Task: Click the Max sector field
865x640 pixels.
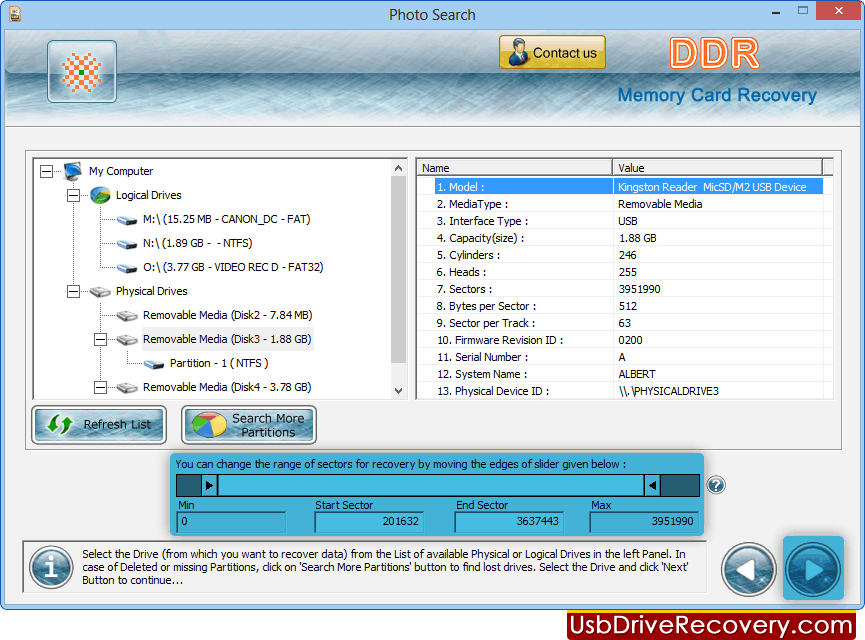Action: (x=644, y=522)
